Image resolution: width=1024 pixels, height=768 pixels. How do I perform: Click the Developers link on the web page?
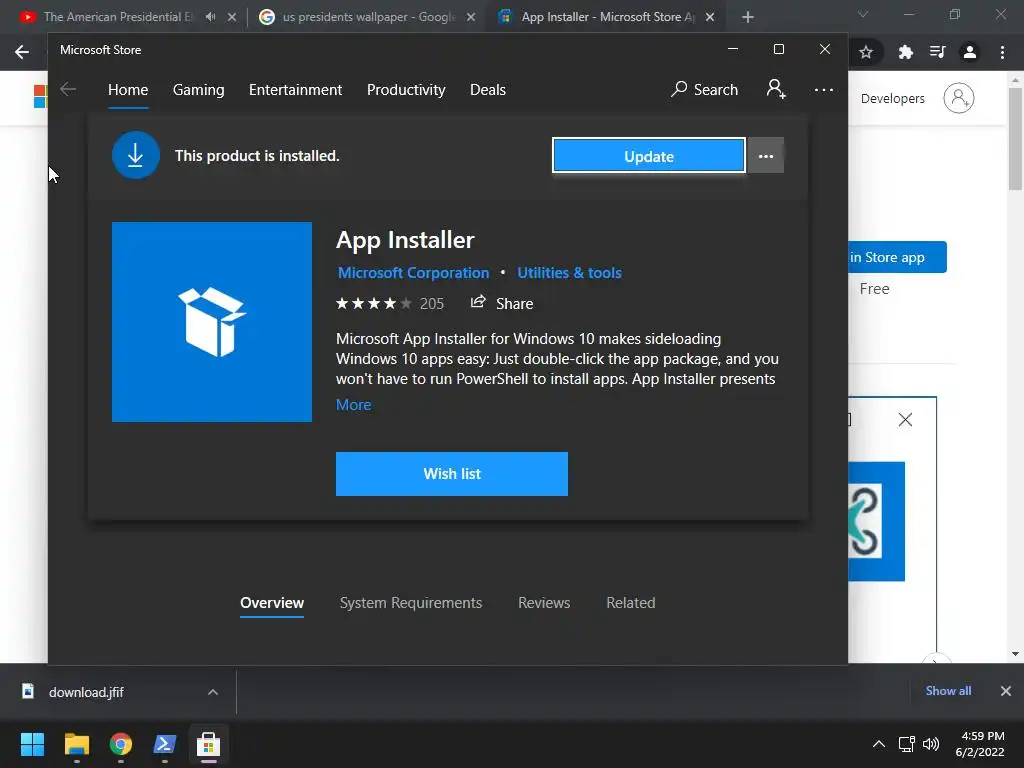(x=892, y=99)
